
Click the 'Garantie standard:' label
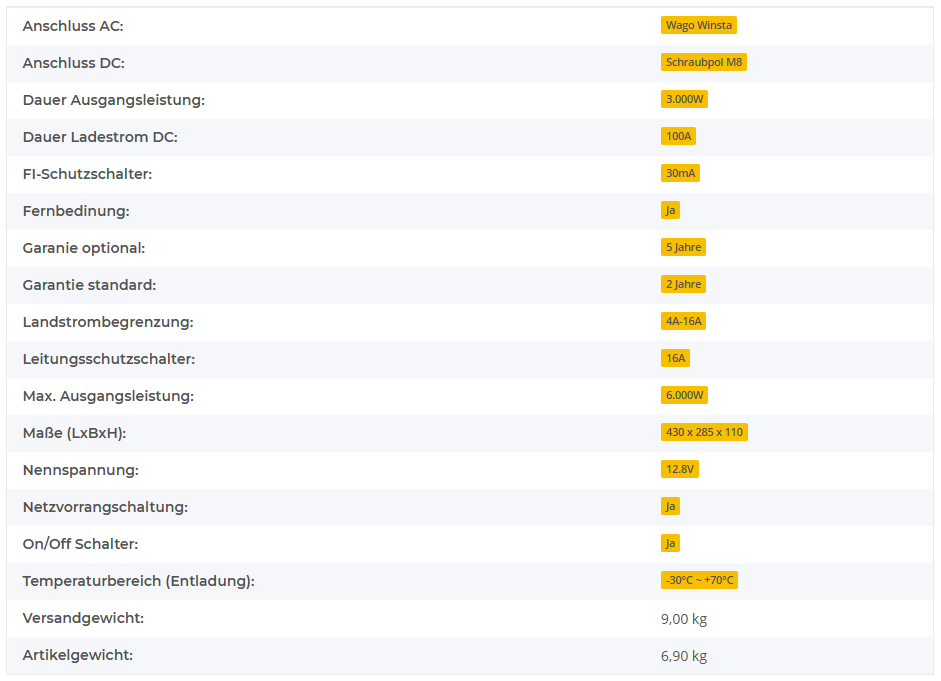(x=89, y=285)
